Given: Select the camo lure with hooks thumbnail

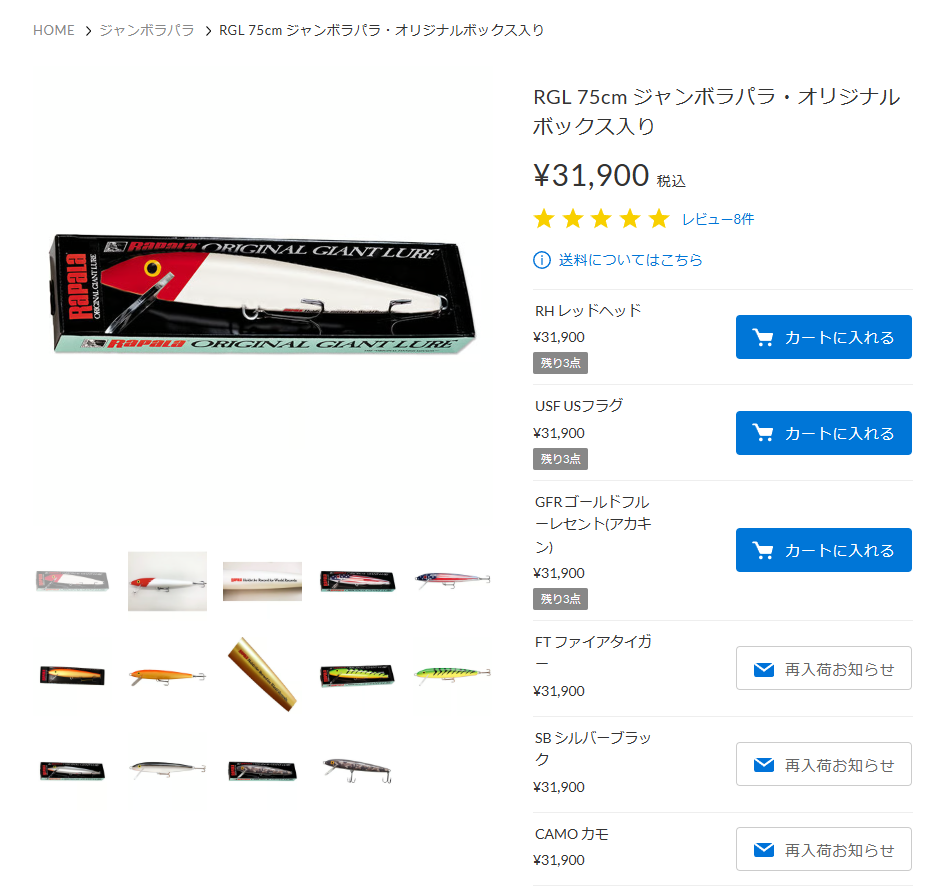Looking at the screenshot, I should (x=357, y=770).
